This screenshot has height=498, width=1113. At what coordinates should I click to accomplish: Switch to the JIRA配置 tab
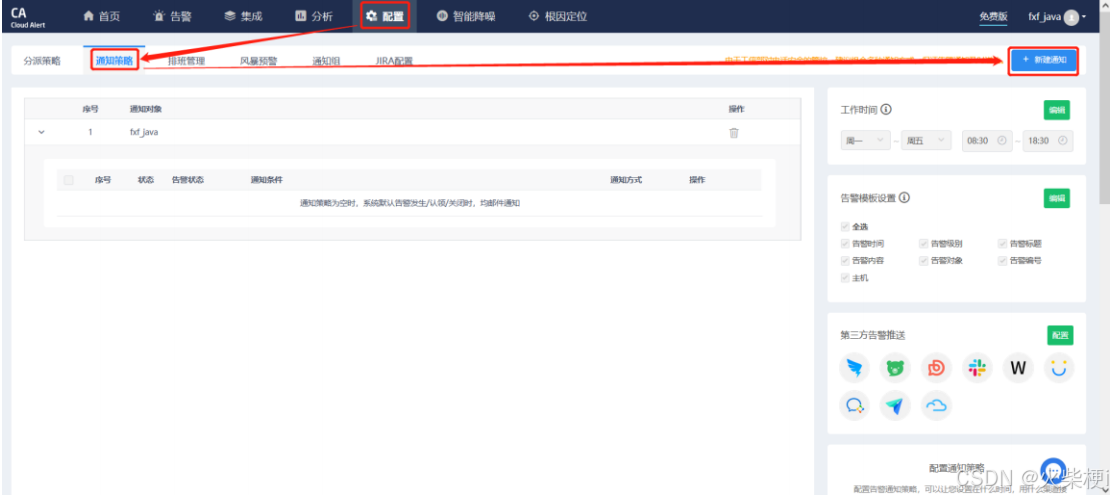(x=394, y=61)
